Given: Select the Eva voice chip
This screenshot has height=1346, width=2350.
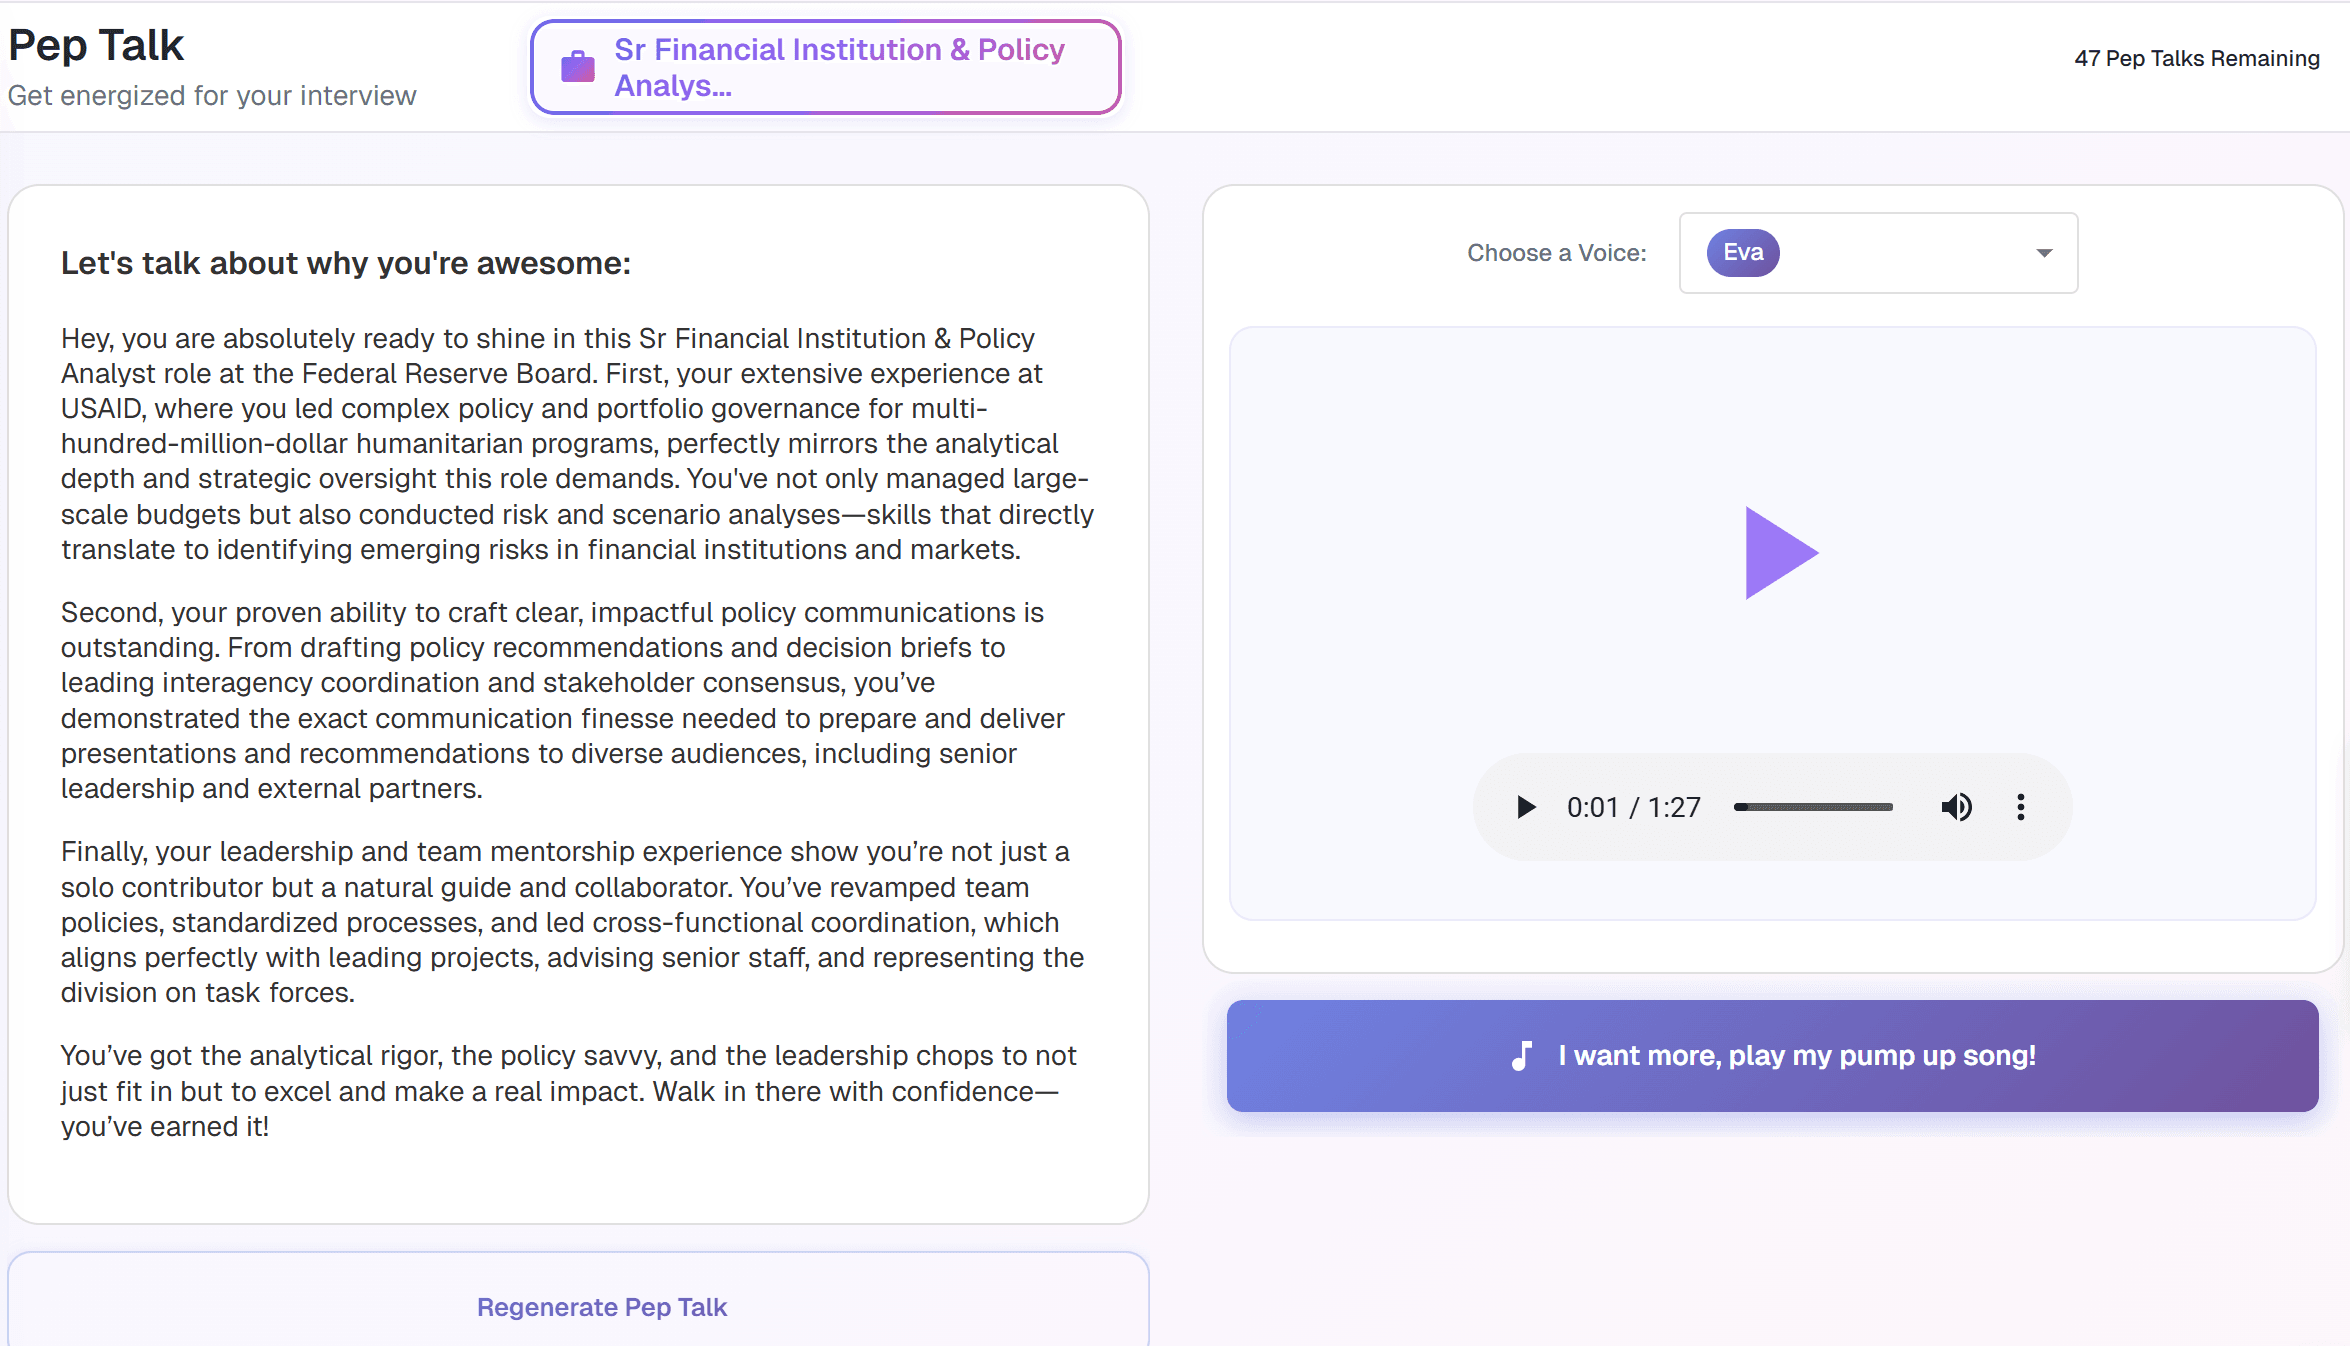Looking at the screenshot, I should point(1743,253).
